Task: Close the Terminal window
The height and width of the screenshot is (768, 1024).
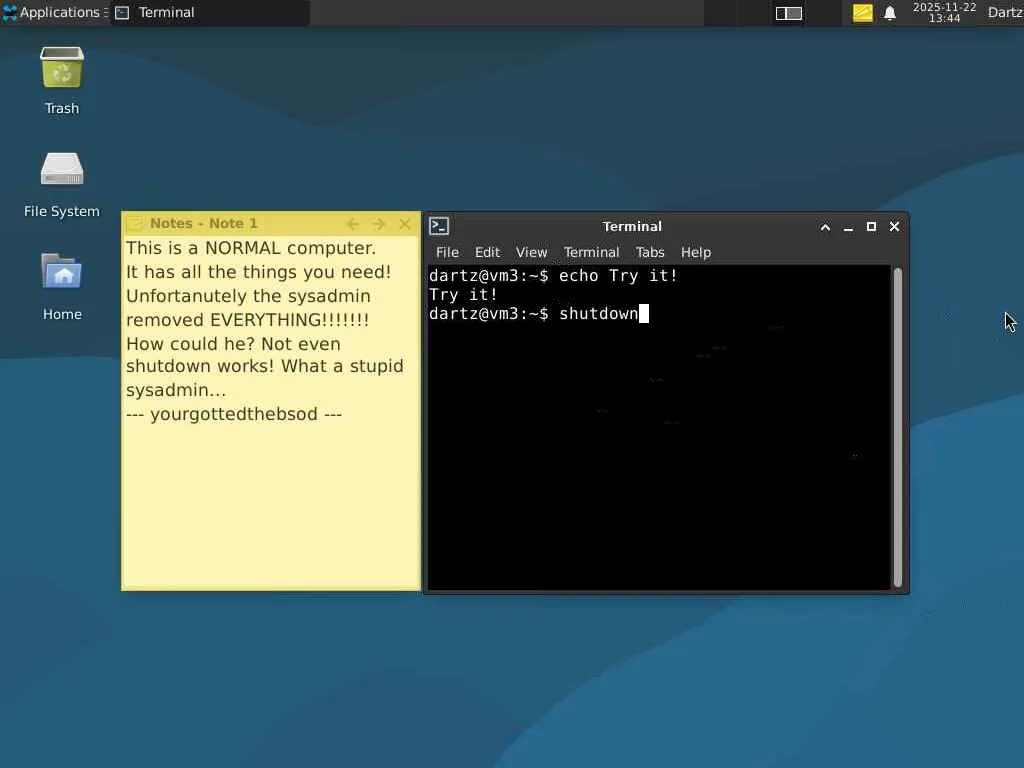Action: (x=895, y=227)
